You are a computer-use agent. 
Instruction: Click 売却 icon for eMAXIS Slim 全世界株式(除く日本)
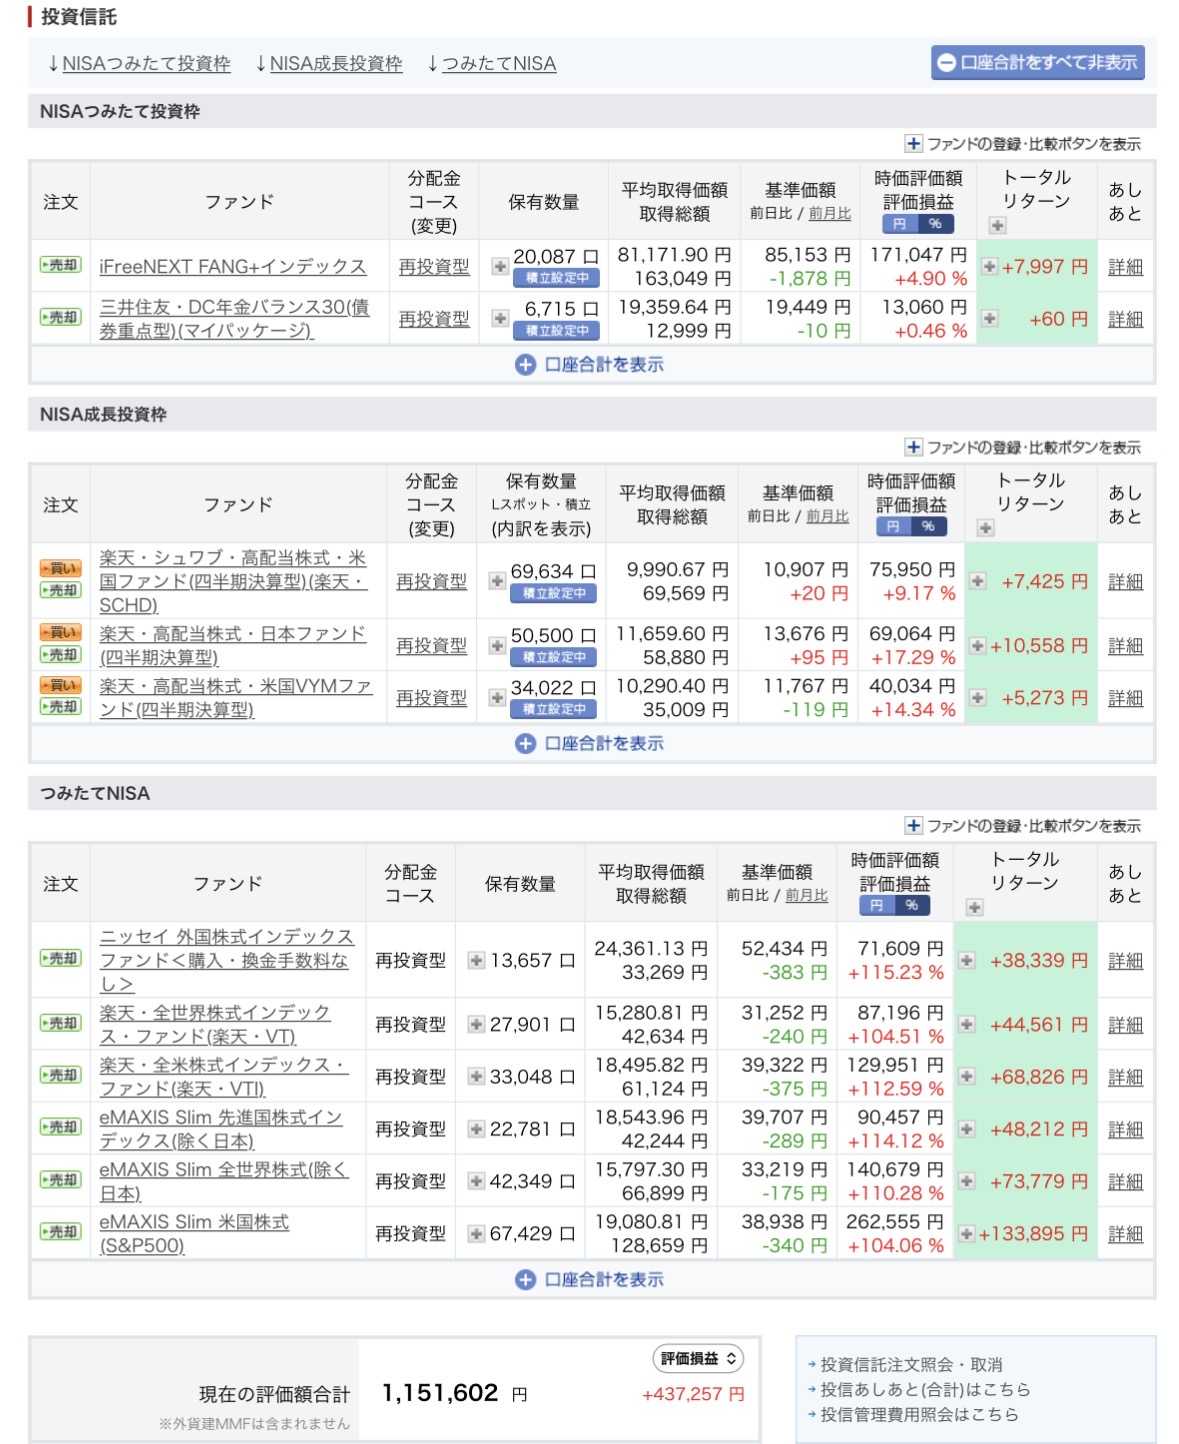pos(60,1181)
